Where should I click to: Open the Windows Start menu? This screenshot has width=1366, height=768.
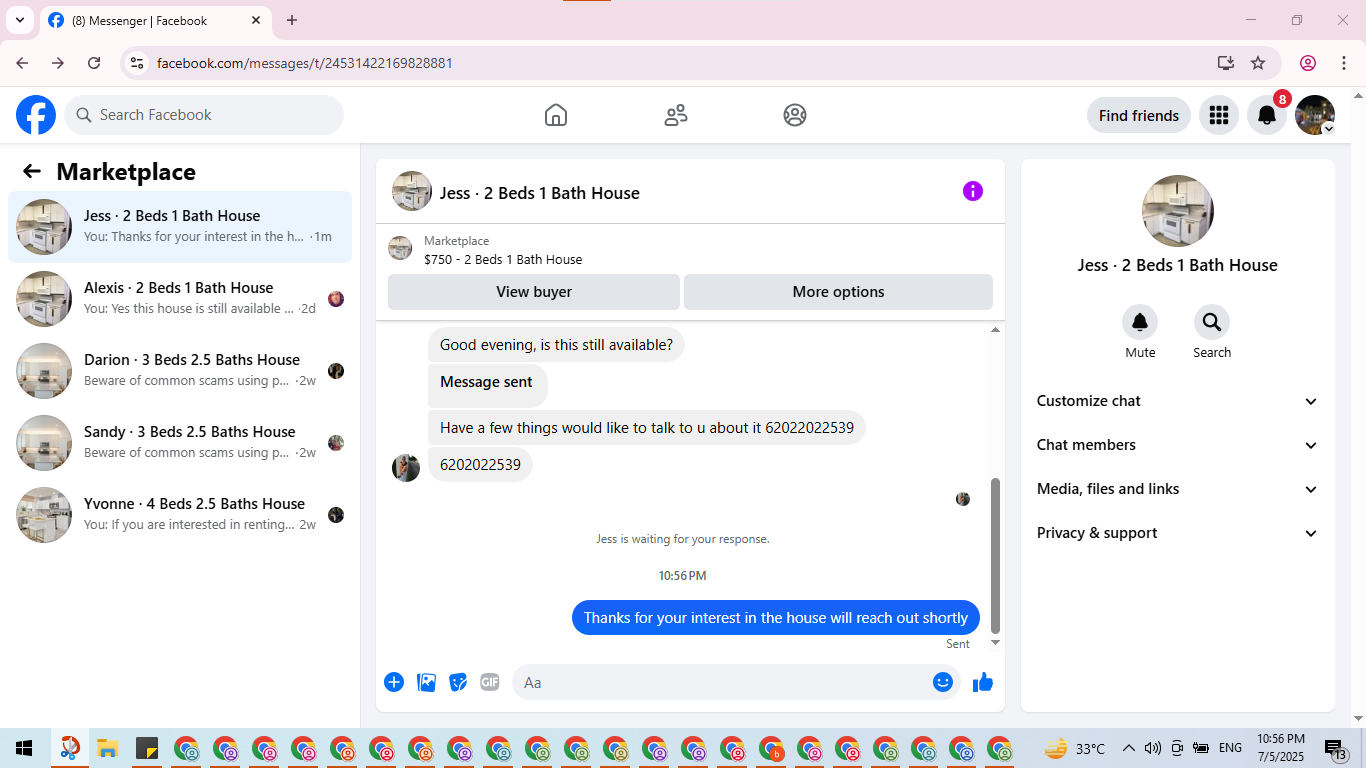(x=24, y=748)
